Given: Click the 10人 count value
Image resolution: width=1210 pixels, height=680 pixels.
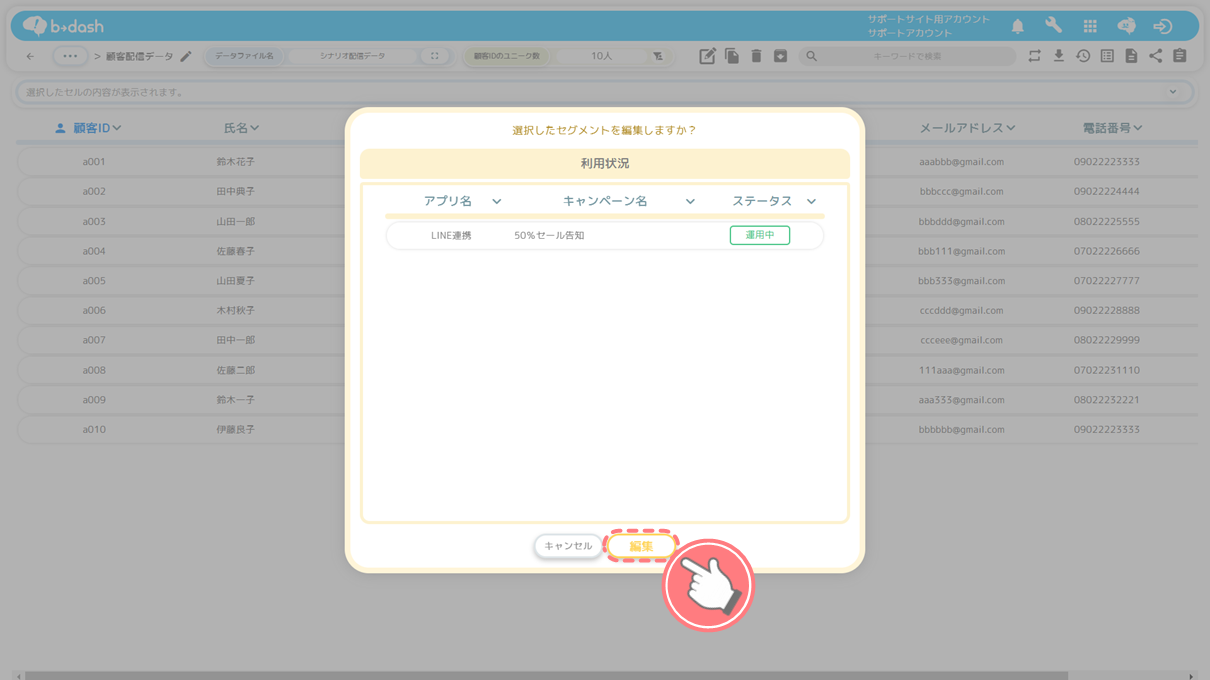Looking at the screenshot, I should (x=601, y=56).
